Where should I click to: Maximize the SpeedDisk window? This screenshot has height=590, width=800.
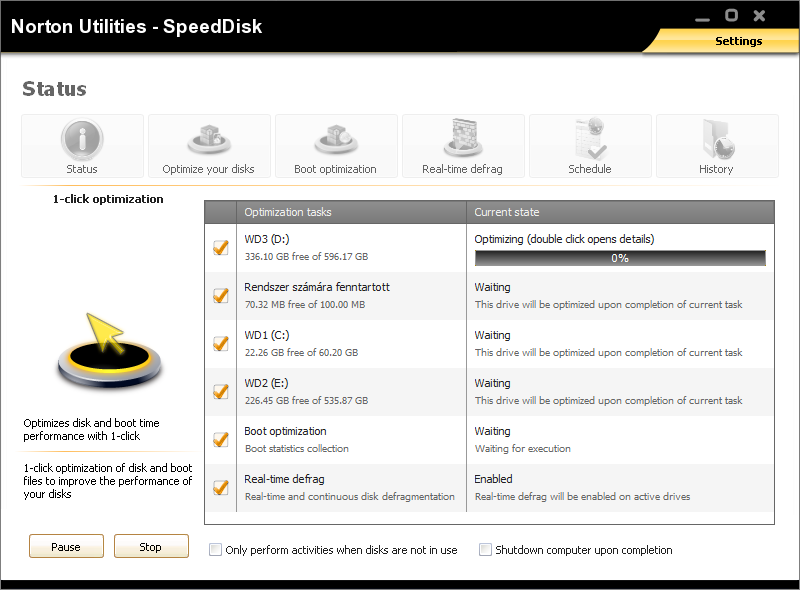[732, 15]
